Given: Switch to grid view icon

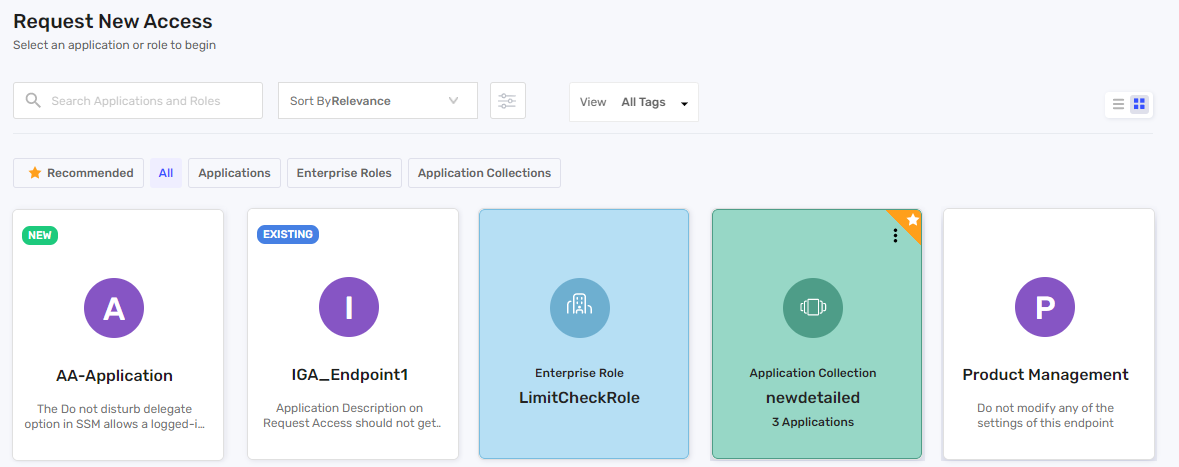Looking at the screenshot, I should [1139, 105].
